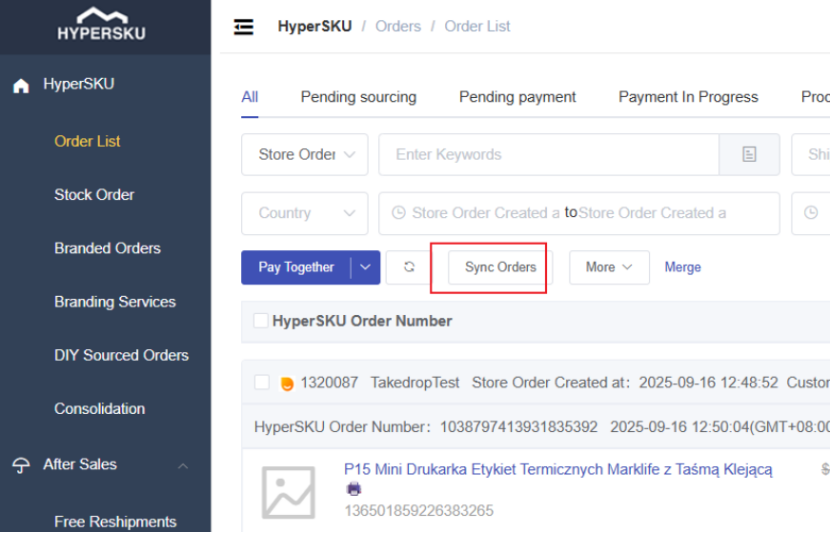The image size is (830, 533).
Task: Open Free Reshipments in sidebar
Action: click(115, 521)
